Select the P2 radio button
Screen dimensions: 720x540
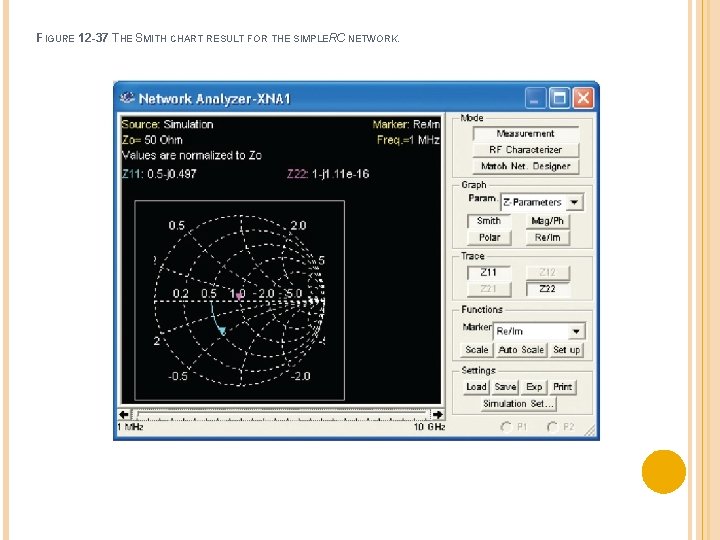pos(552,427)
